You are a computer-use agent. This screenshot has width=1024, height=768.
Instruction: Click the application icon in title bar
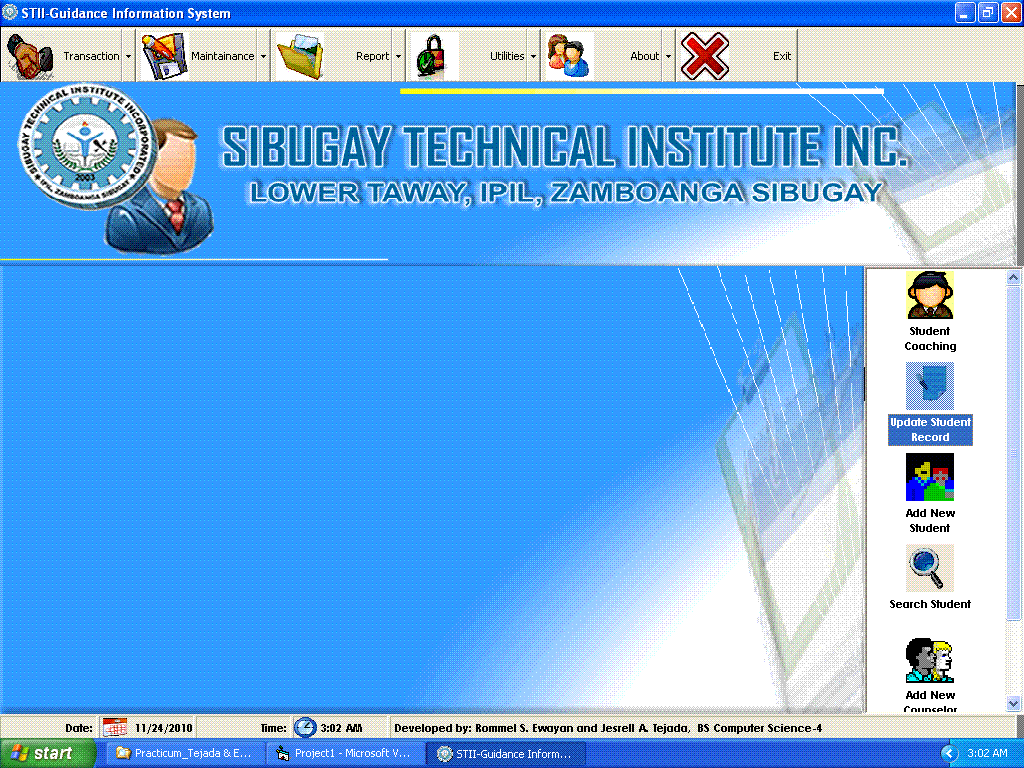[10, 12]
